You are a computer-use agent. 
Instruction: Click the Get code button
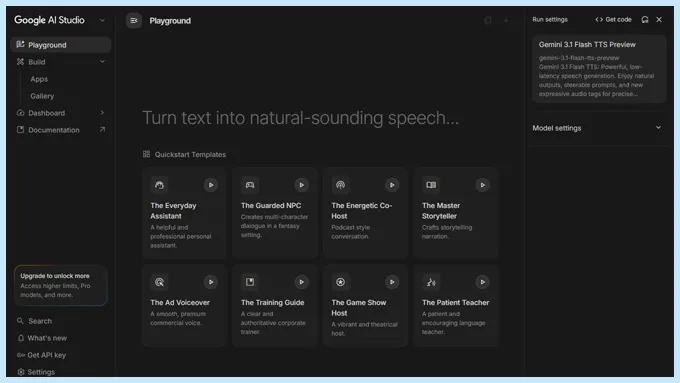tap(613, 20)
